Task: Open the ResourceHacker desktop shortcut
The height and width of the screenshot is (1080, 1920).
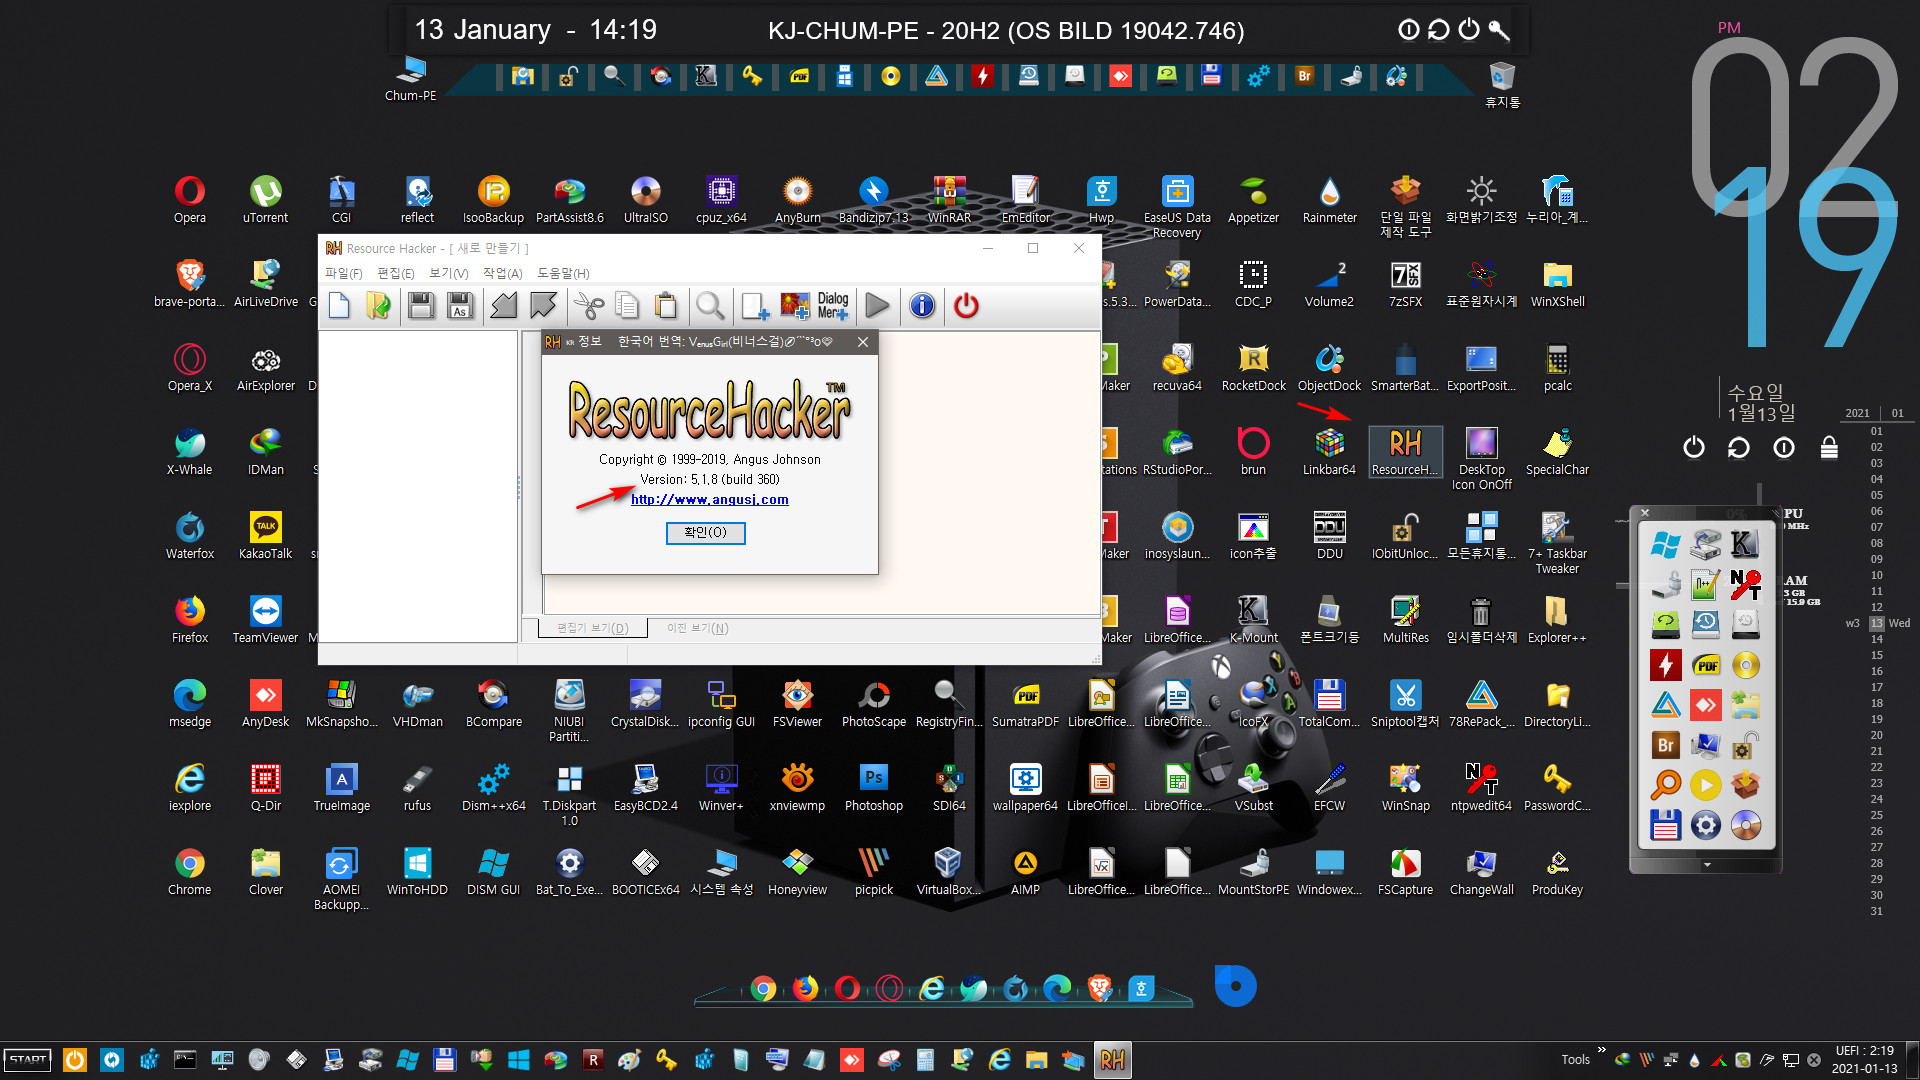Action: click(1405, 452)
